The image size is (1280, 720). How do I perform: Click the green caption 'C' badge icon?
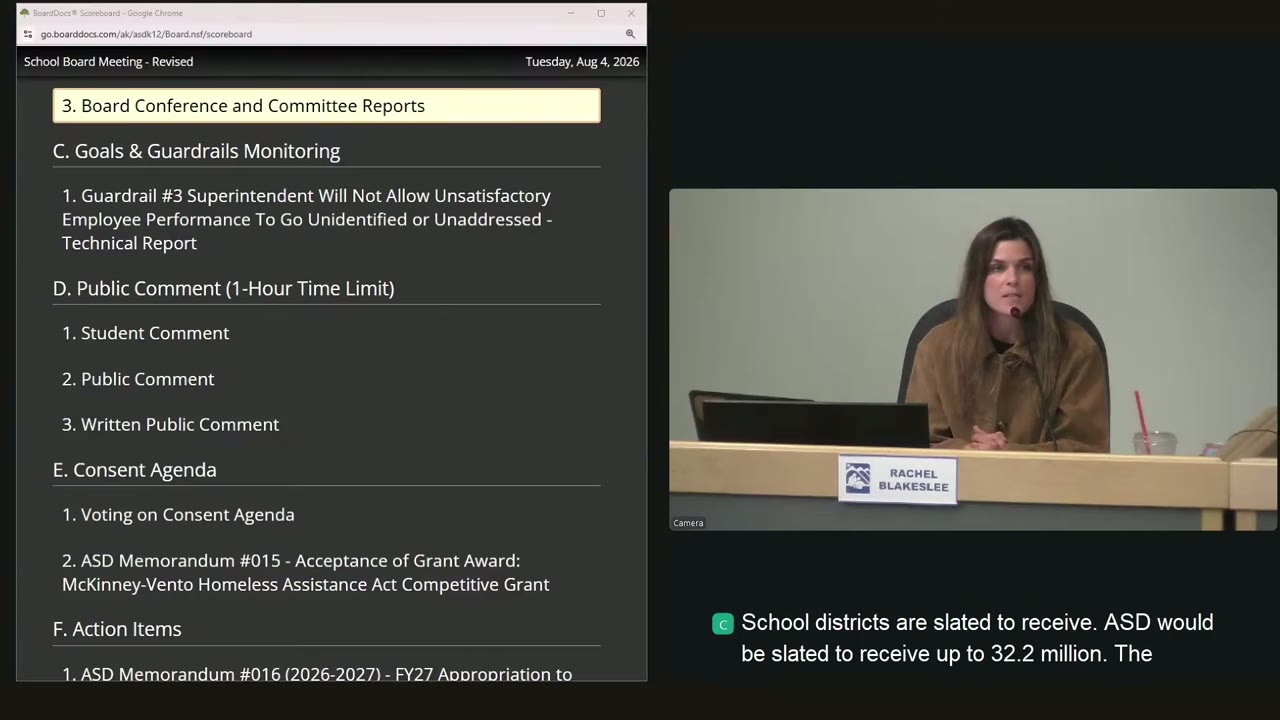click(722, 624)
